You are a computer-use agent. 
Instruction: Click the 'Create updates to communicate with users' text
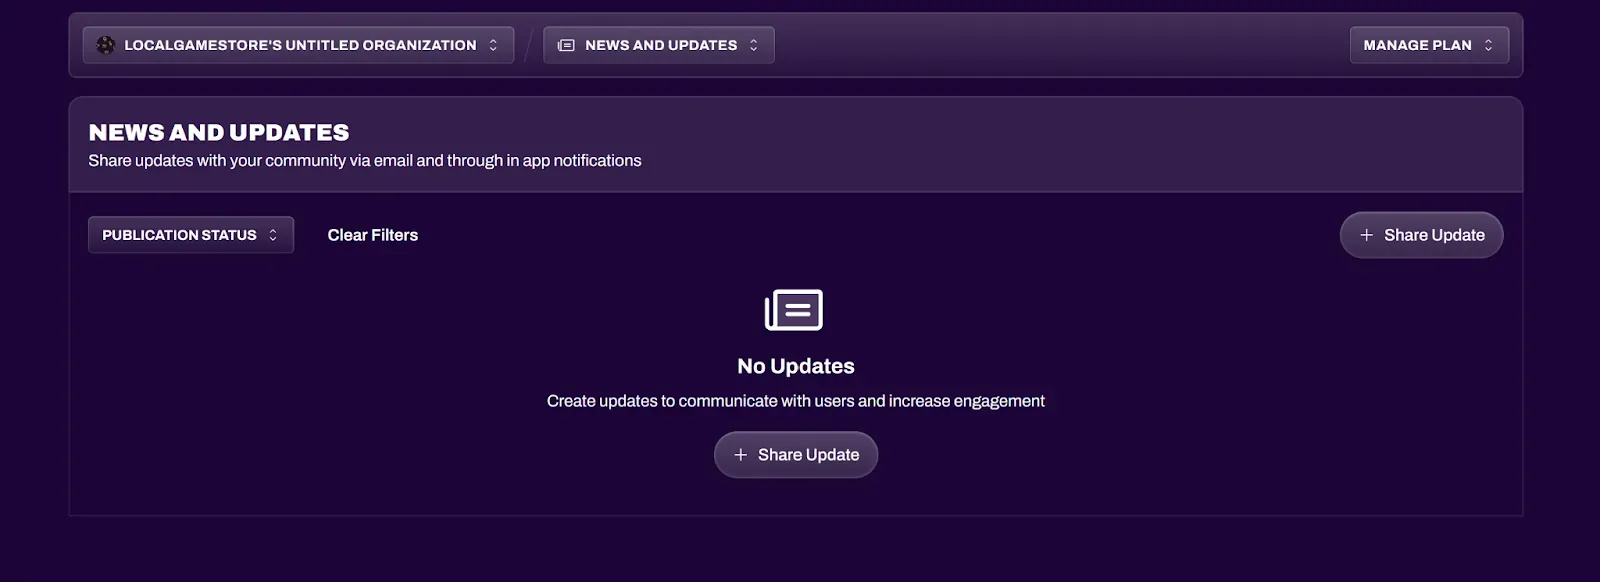(796, 401)
